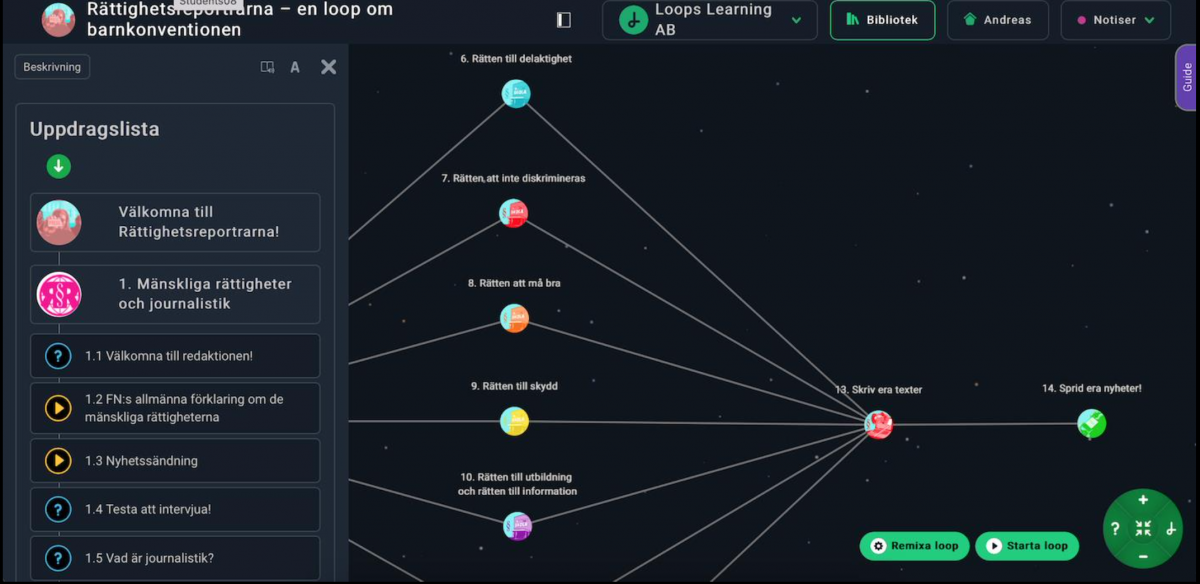Close the Uppdragslista side panel

point(328,67)
